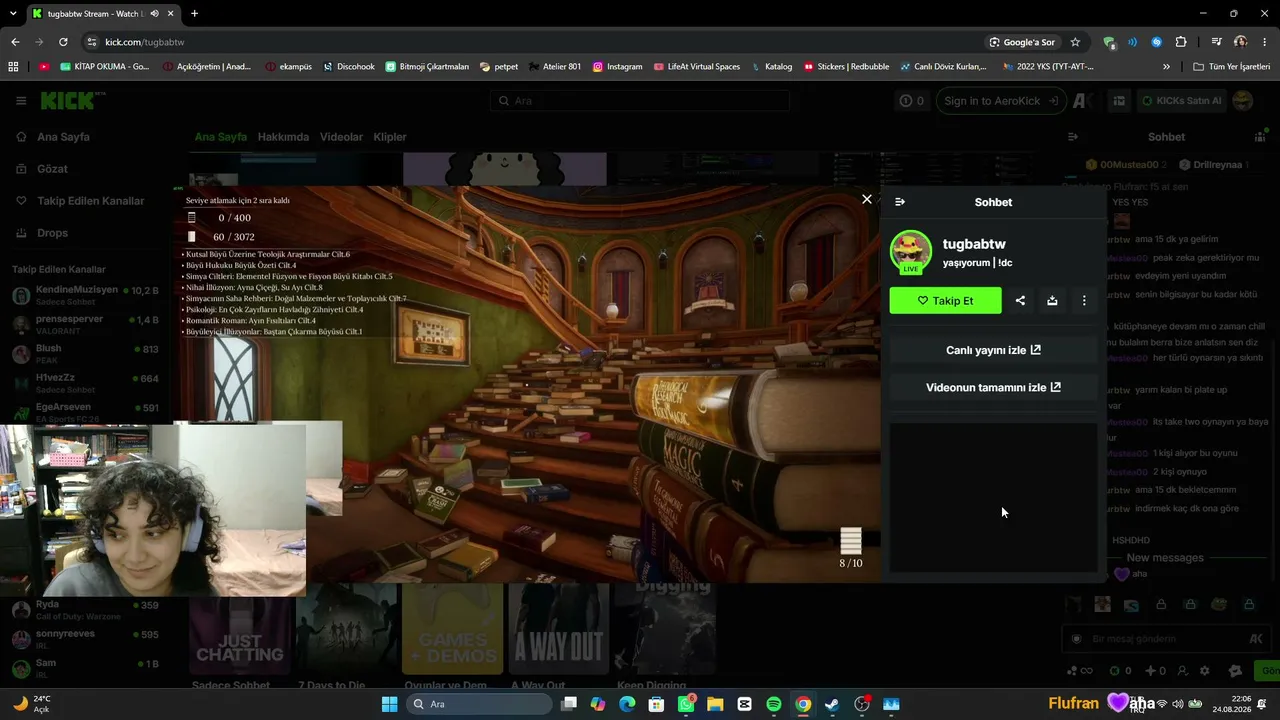Switch to the Klipler channel tab
The image size is (1280, 720).
click(390, 137)
